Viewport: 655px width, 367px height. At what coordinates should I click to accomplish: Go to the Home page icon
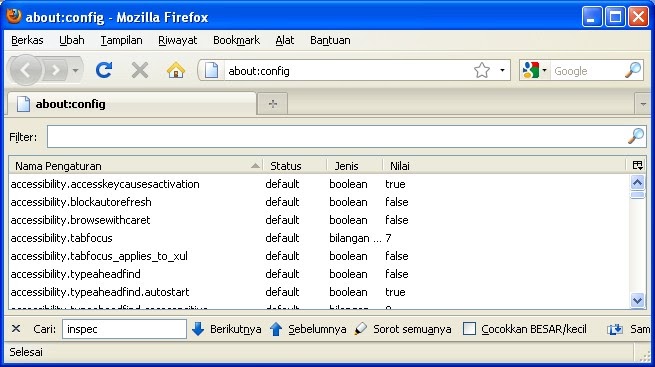pyautogui.click(x=176, y=70)
